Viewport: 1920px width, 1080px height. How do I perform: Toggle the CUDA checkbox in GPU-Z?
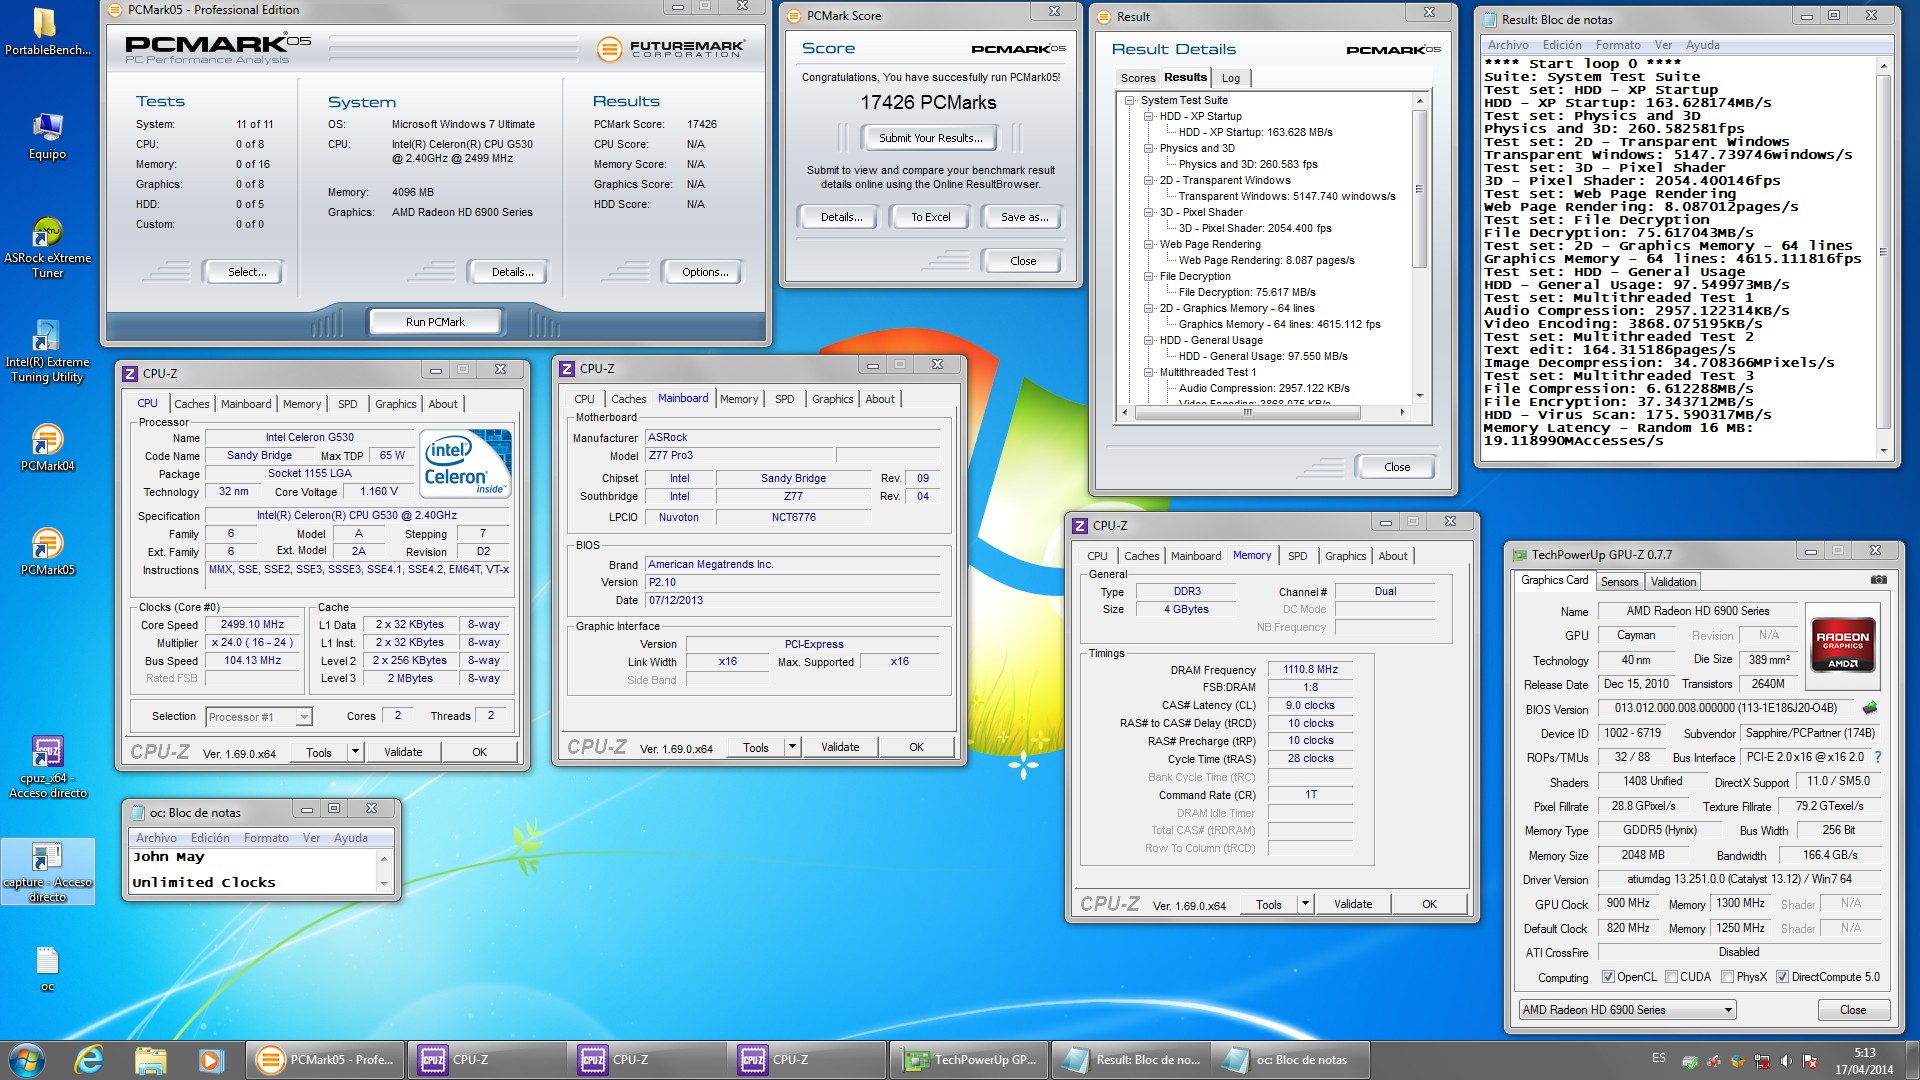[1671, 977]
